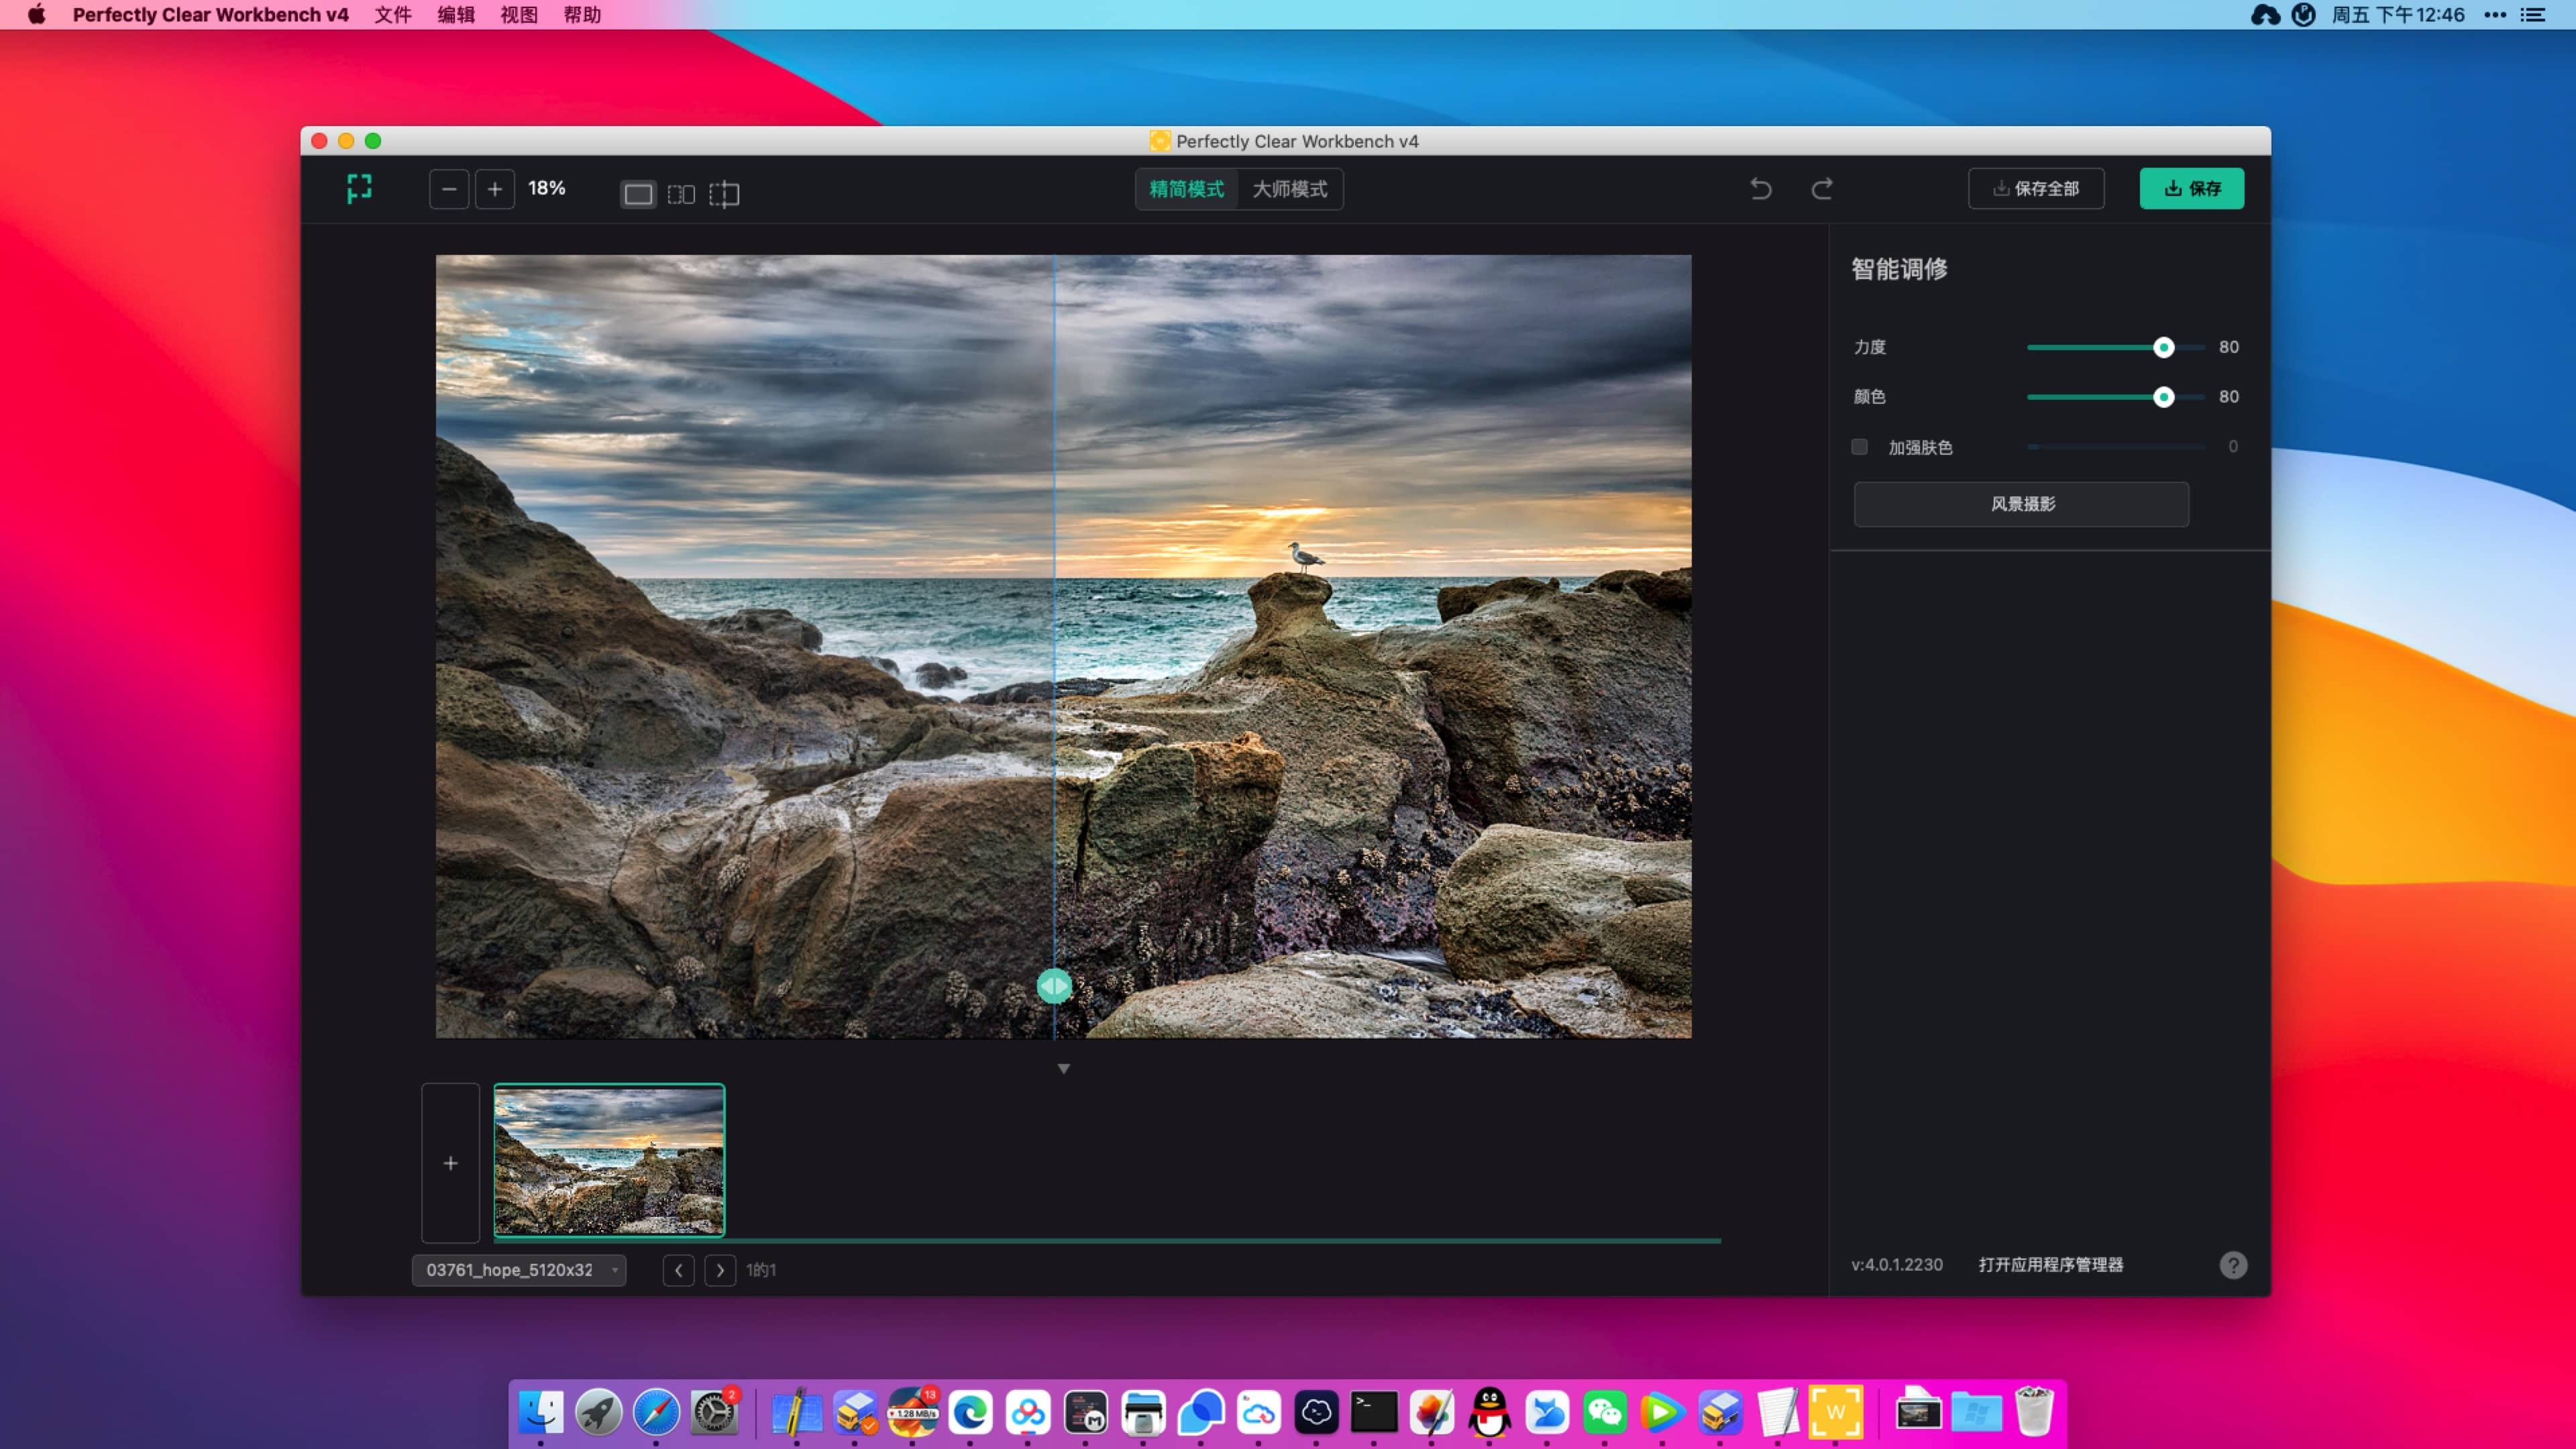This screenshot has width=2576, height=1449.
Task: Click the 加强肤色 slider track
Action: click(x=2116, y=447)
